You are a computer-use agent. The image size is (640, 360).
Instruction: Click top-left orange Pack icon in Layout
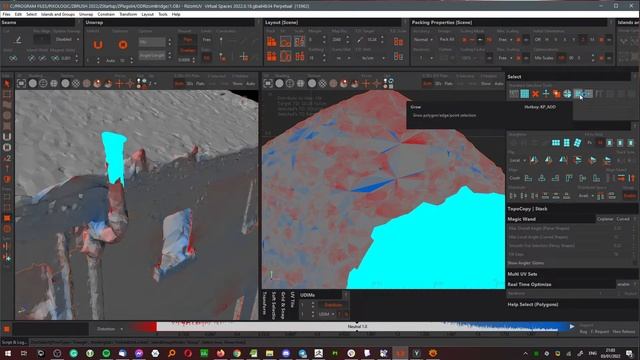click(x=271, y=41)
